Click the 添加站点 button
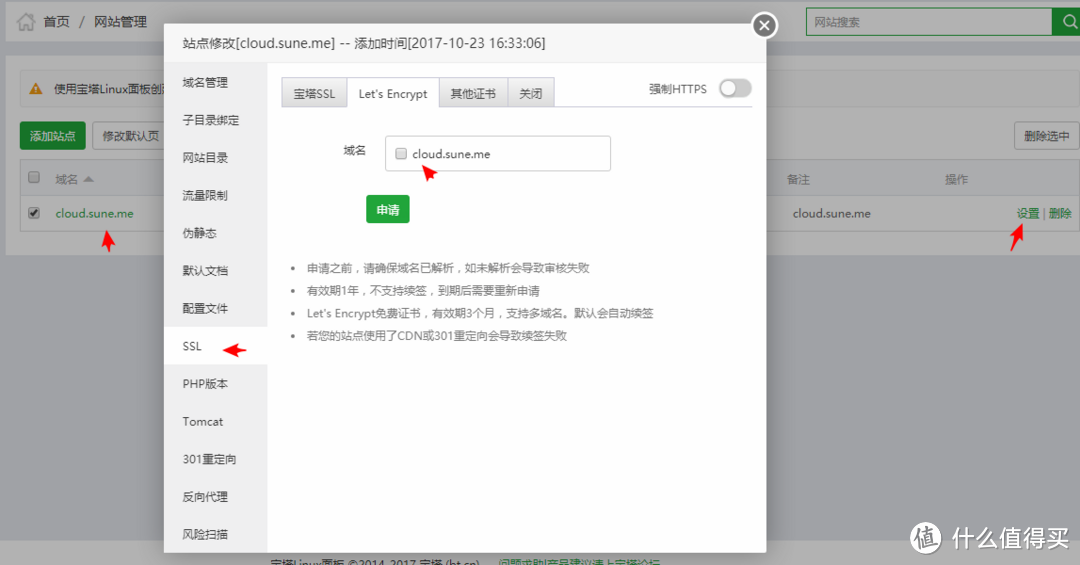 (x=52, y=136)
